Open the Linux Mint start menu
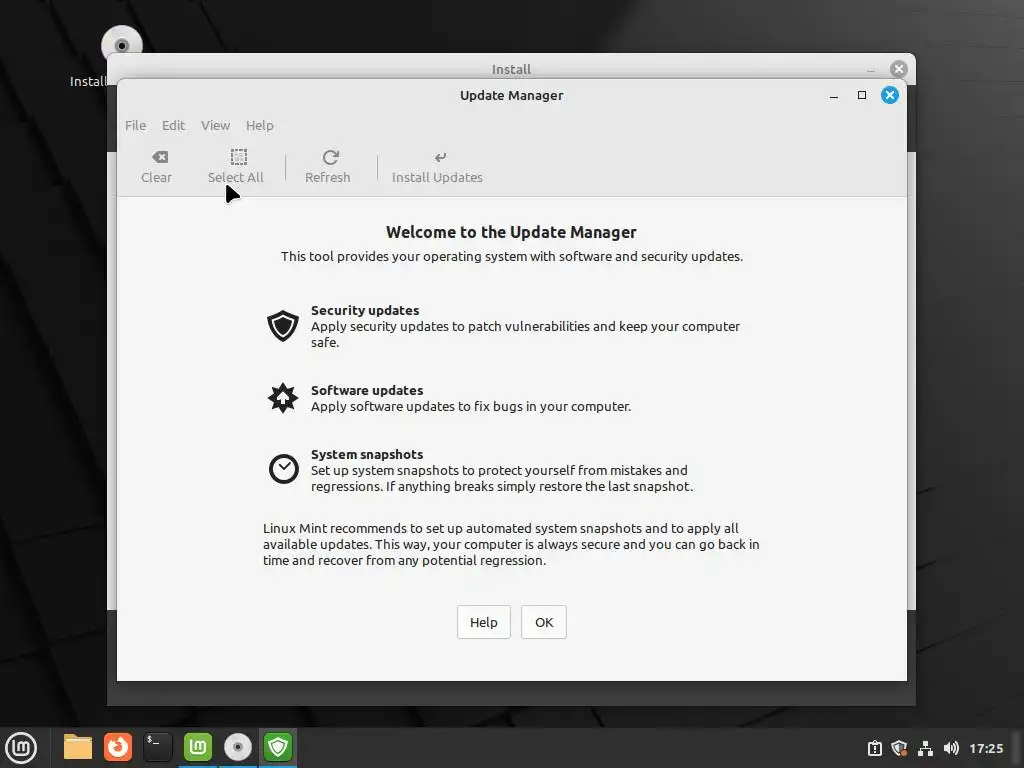 coord(21,748)
